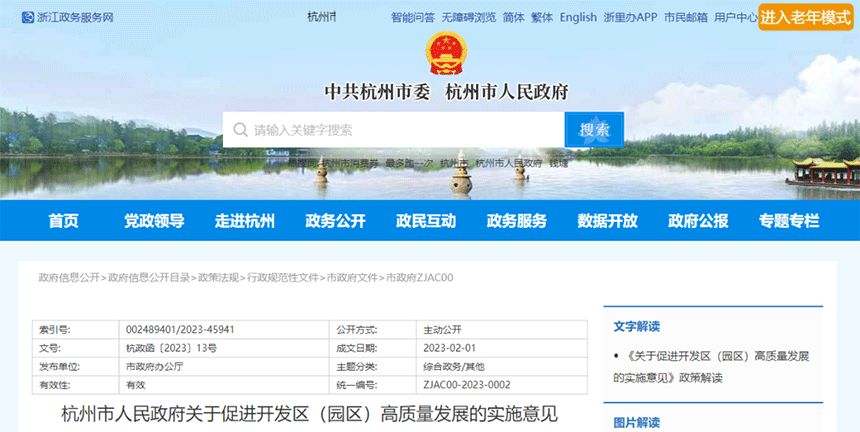The height and width of the screenshot is (432, 860).
Task: Open the 智能问答 smart Q&A link
Action: (x=413, y=17)
